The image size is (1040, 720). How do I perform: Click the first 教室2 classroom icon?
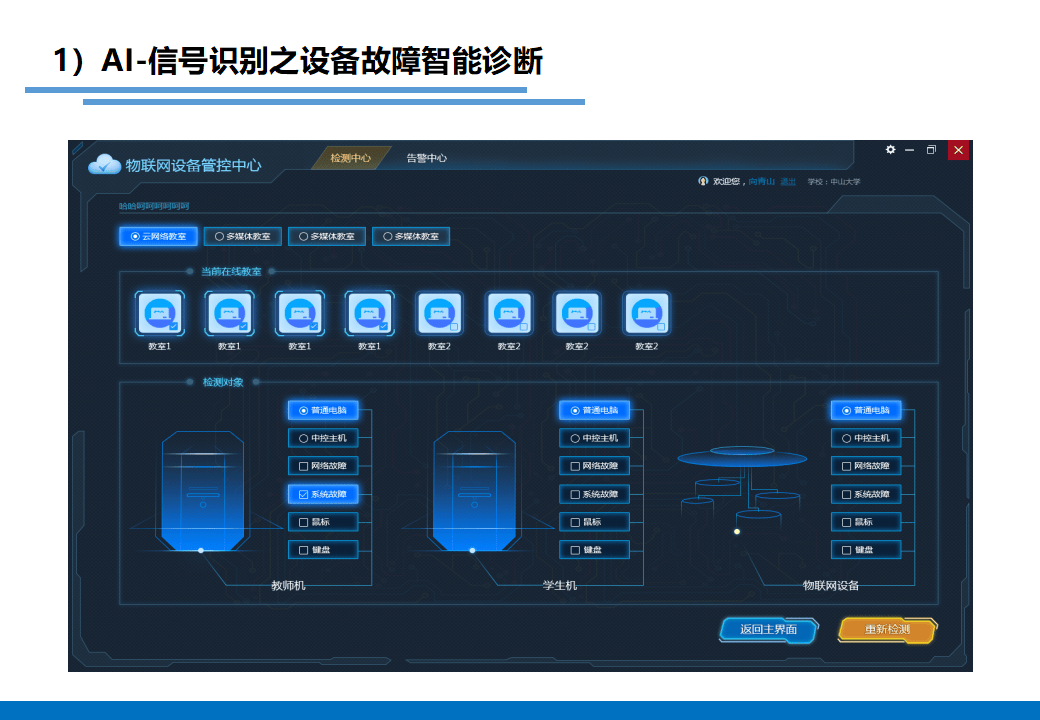click(x=442, y=315)
